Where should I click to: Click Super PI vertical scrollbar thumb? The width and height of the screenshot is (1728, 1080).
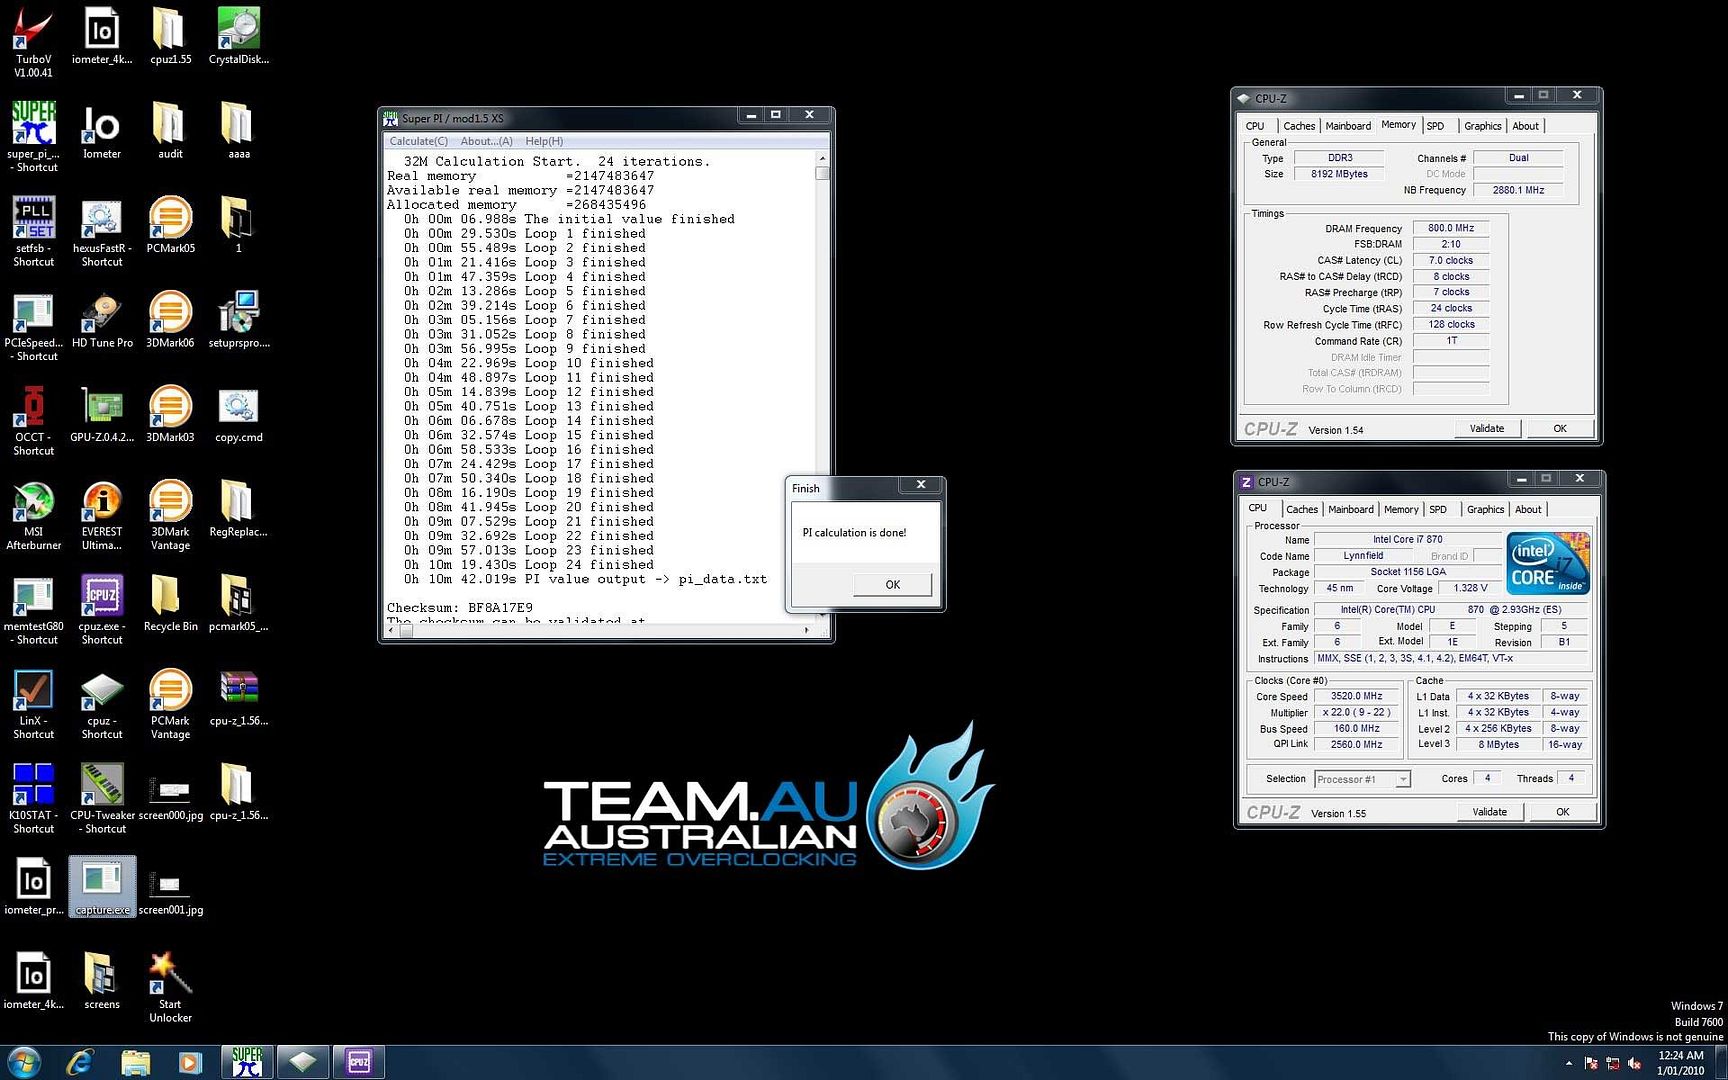pos(822,173)
